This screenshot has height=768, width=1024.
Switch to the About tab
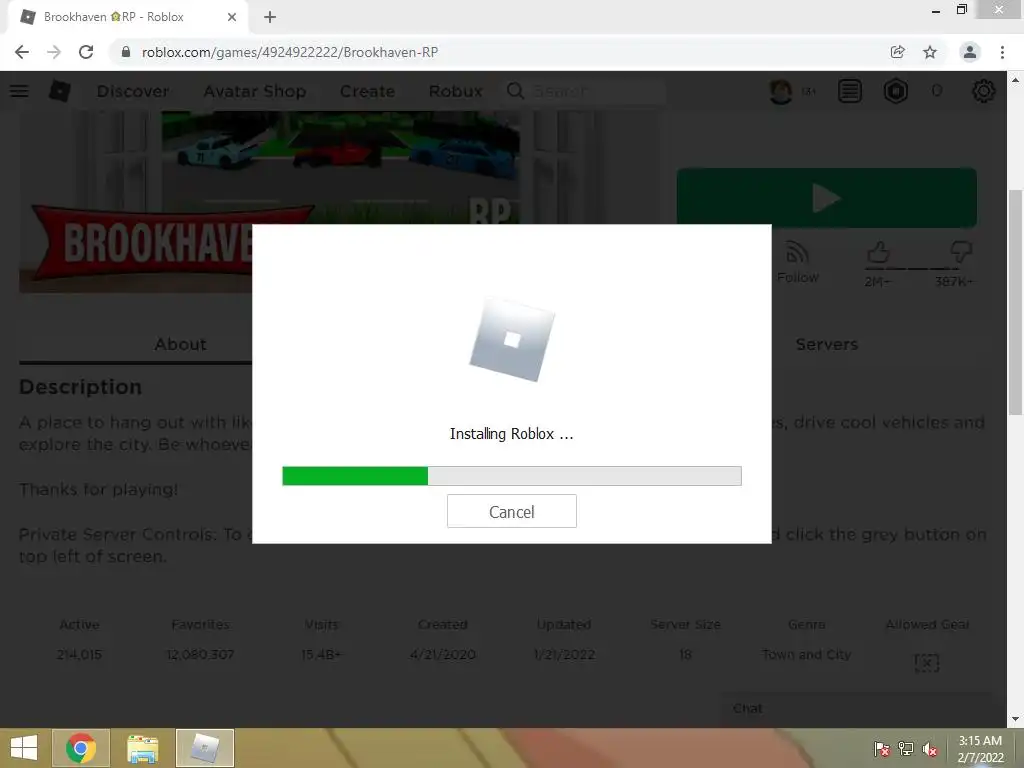180,344
